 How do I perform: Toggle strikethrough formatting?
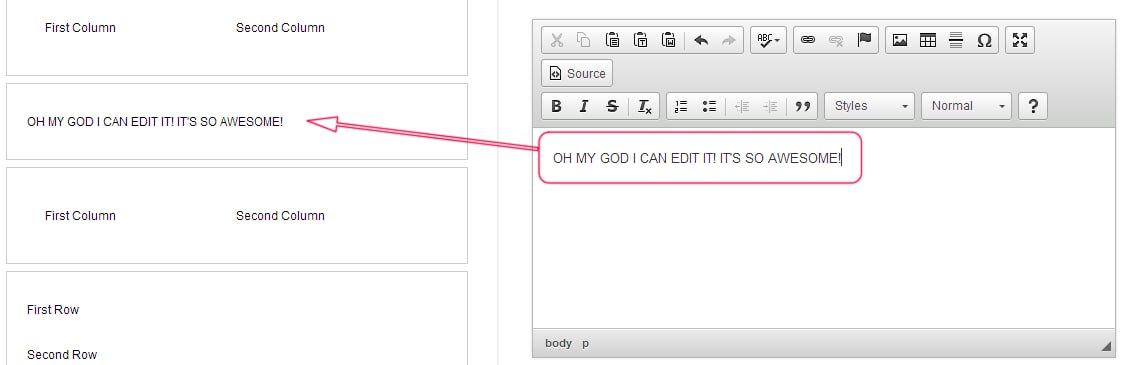coord(612,106)
